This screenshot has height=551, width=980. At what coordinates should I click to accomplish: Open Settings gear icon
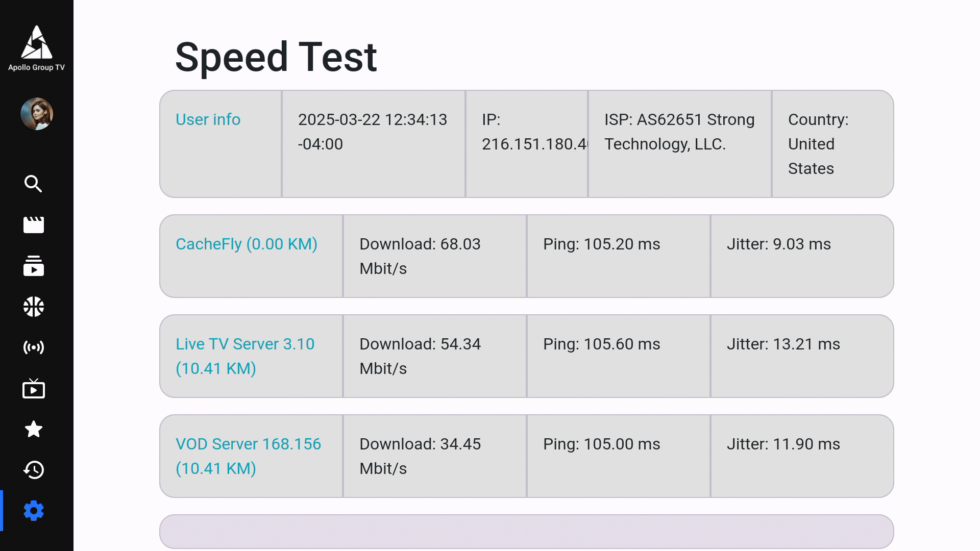tap(34, 511)
